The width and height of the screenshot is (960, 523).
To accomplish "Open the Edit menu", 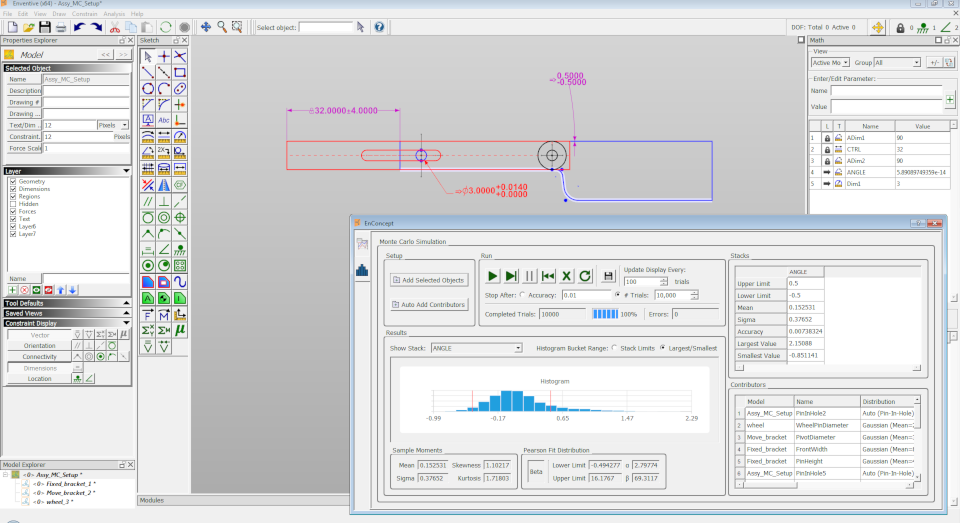I will tap(23, 13).
